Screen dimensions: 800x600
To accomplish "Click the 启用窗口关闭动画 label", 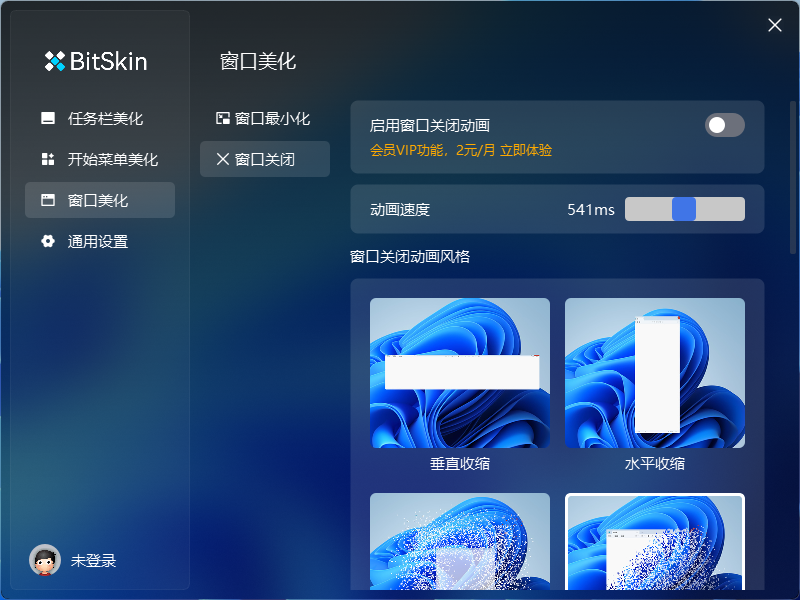I will pyautogui.click(x=430, y=126).
